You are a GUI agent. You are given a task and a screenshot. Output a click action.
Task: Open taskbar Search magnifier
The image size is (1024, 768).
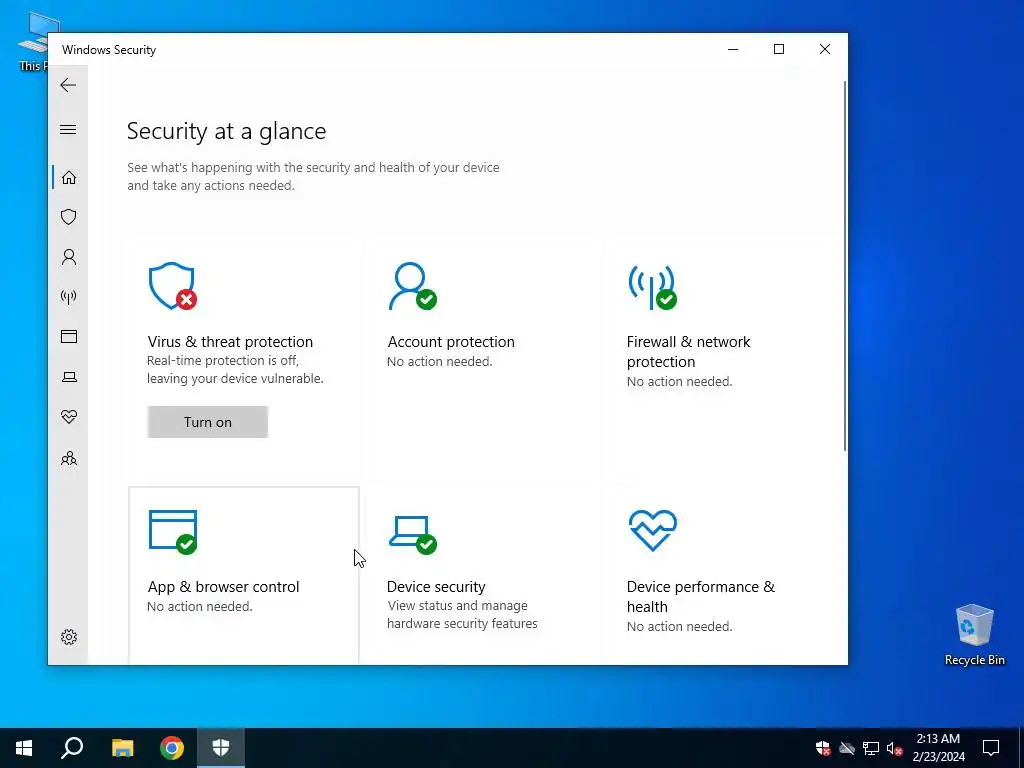72,748
